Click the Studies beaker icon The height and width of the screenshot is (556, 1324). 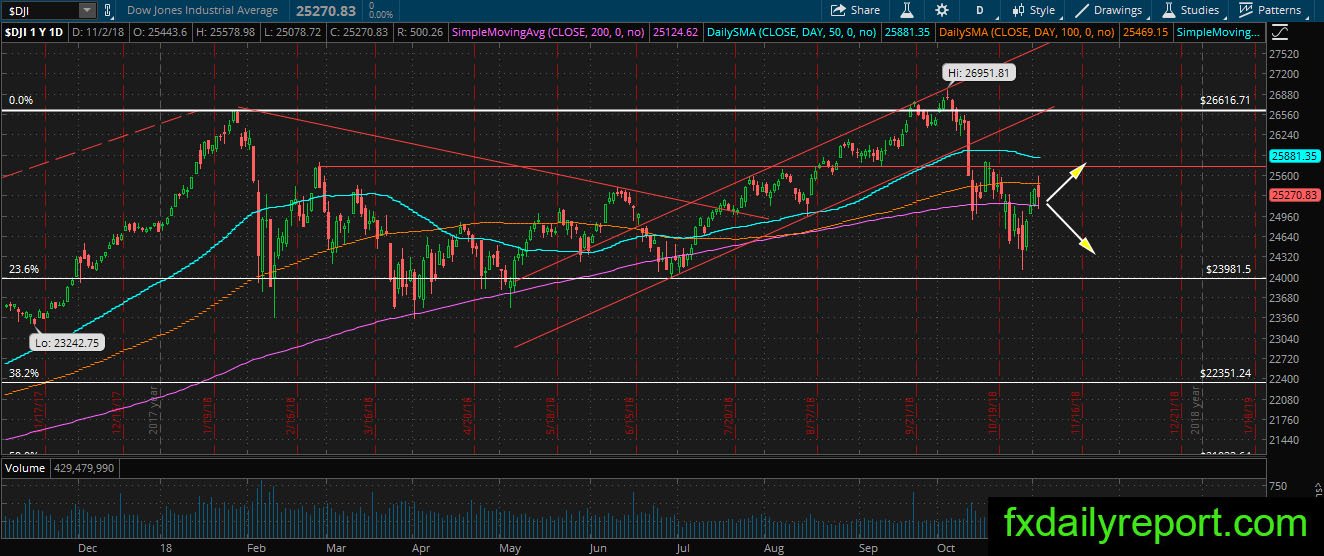click(1169, 10)
